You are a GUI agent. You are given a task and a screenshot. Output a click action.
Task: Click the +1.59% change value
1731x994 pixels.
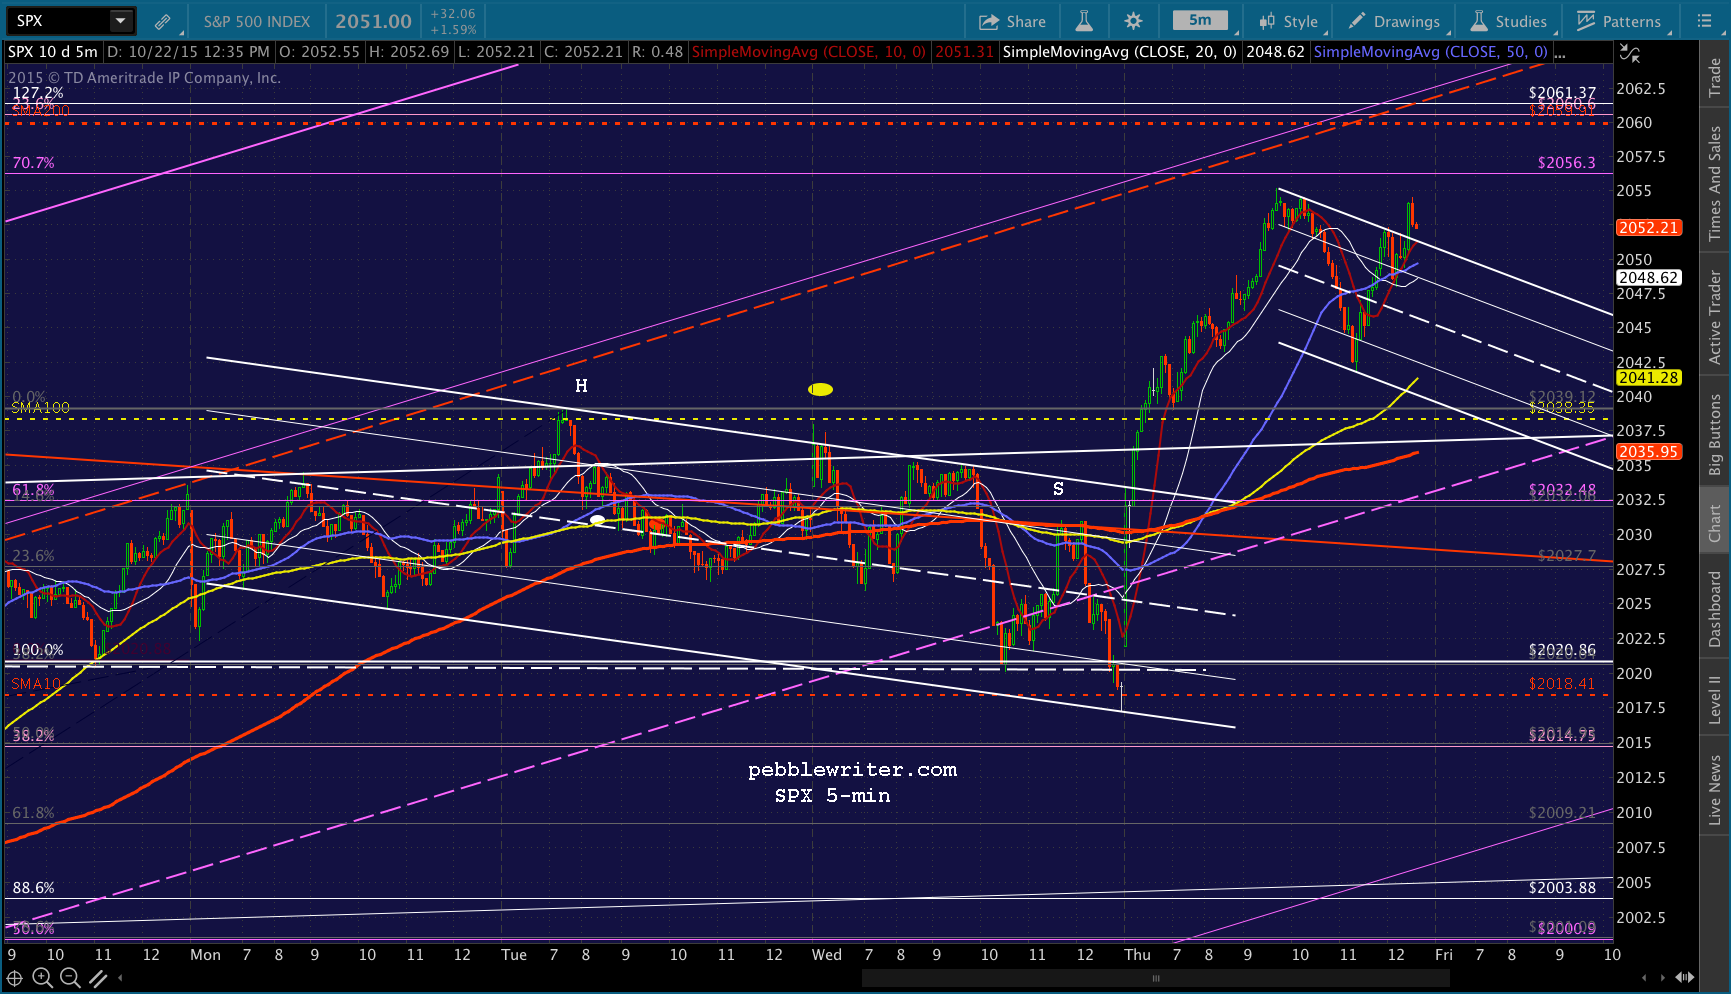(453, 30)
